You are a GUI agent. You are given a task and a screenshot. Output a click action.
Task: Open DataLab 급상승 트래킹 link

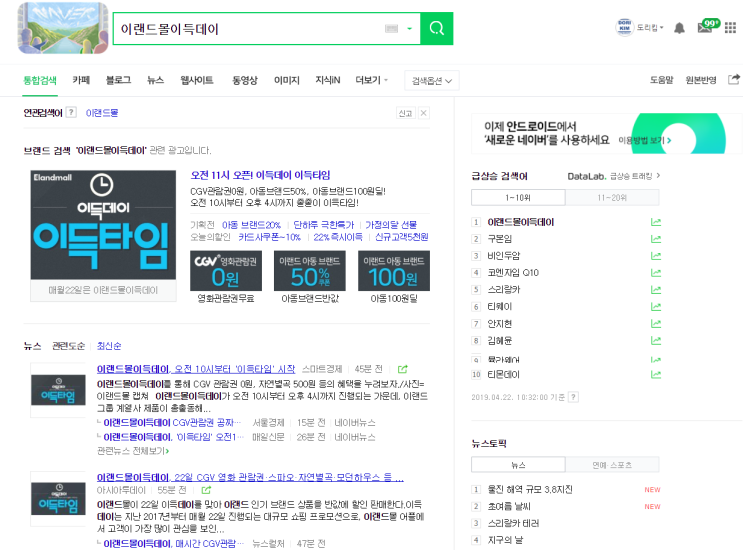click(614, 176)
